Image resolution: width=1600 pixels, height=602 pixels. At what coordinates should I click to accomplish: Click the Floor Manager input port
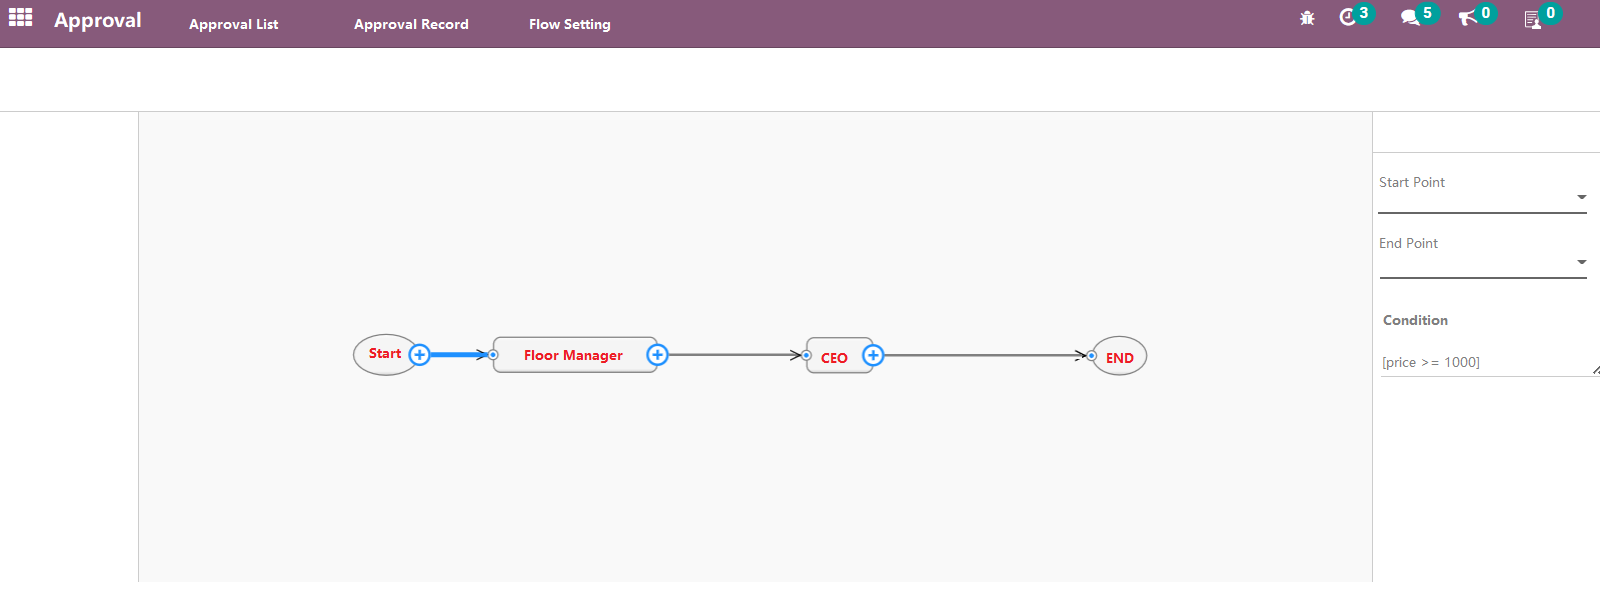click(493, 355)
